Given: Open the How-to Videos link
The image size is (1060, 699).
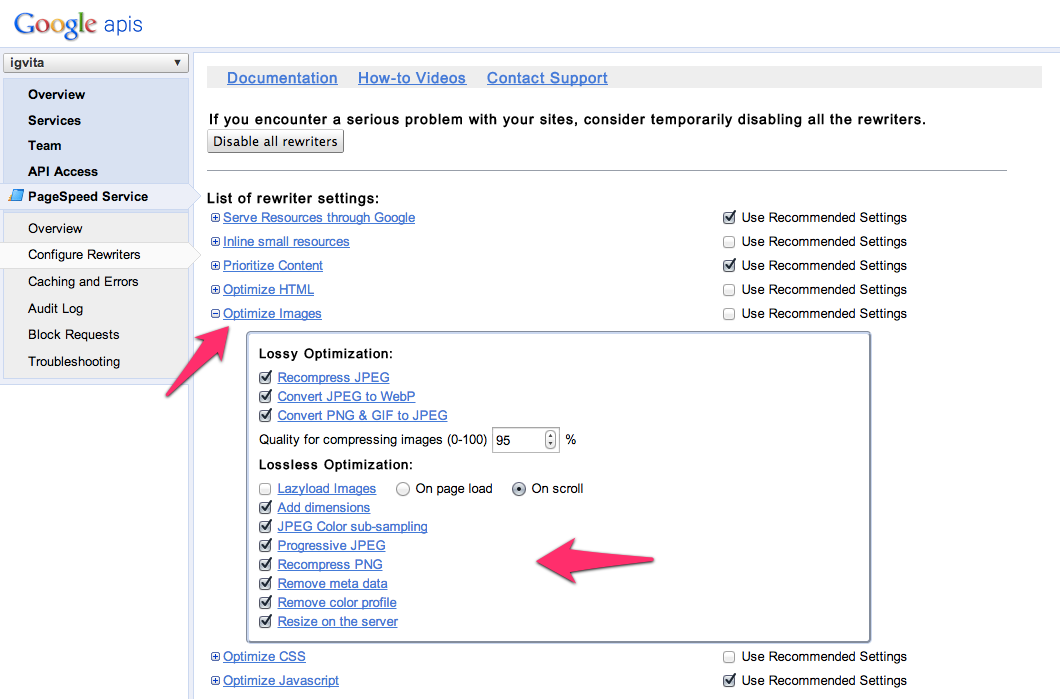Looking at the screenshot, I should [x=412, y=78].
